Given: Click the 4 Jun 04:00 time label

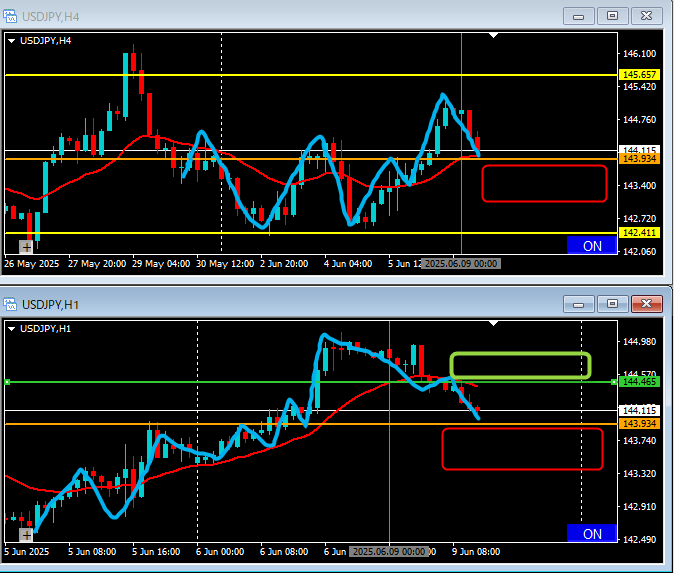Looking at the screenshot, I should point(348,264).
